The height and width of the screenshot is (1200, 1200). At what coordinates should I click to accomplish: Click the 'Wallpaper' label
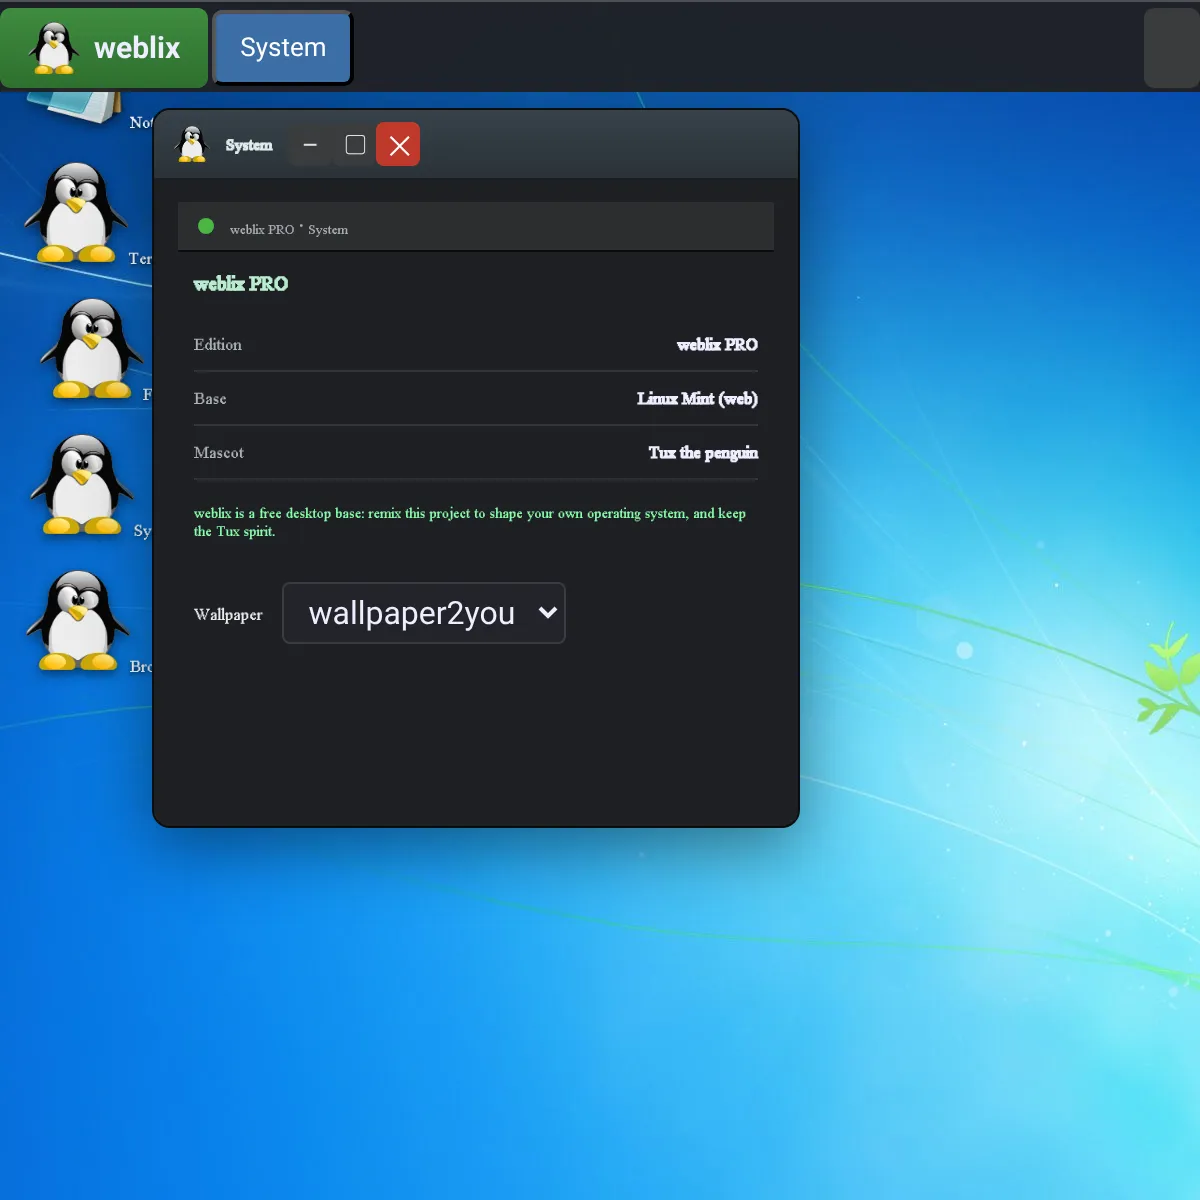[x=228, y=615]
